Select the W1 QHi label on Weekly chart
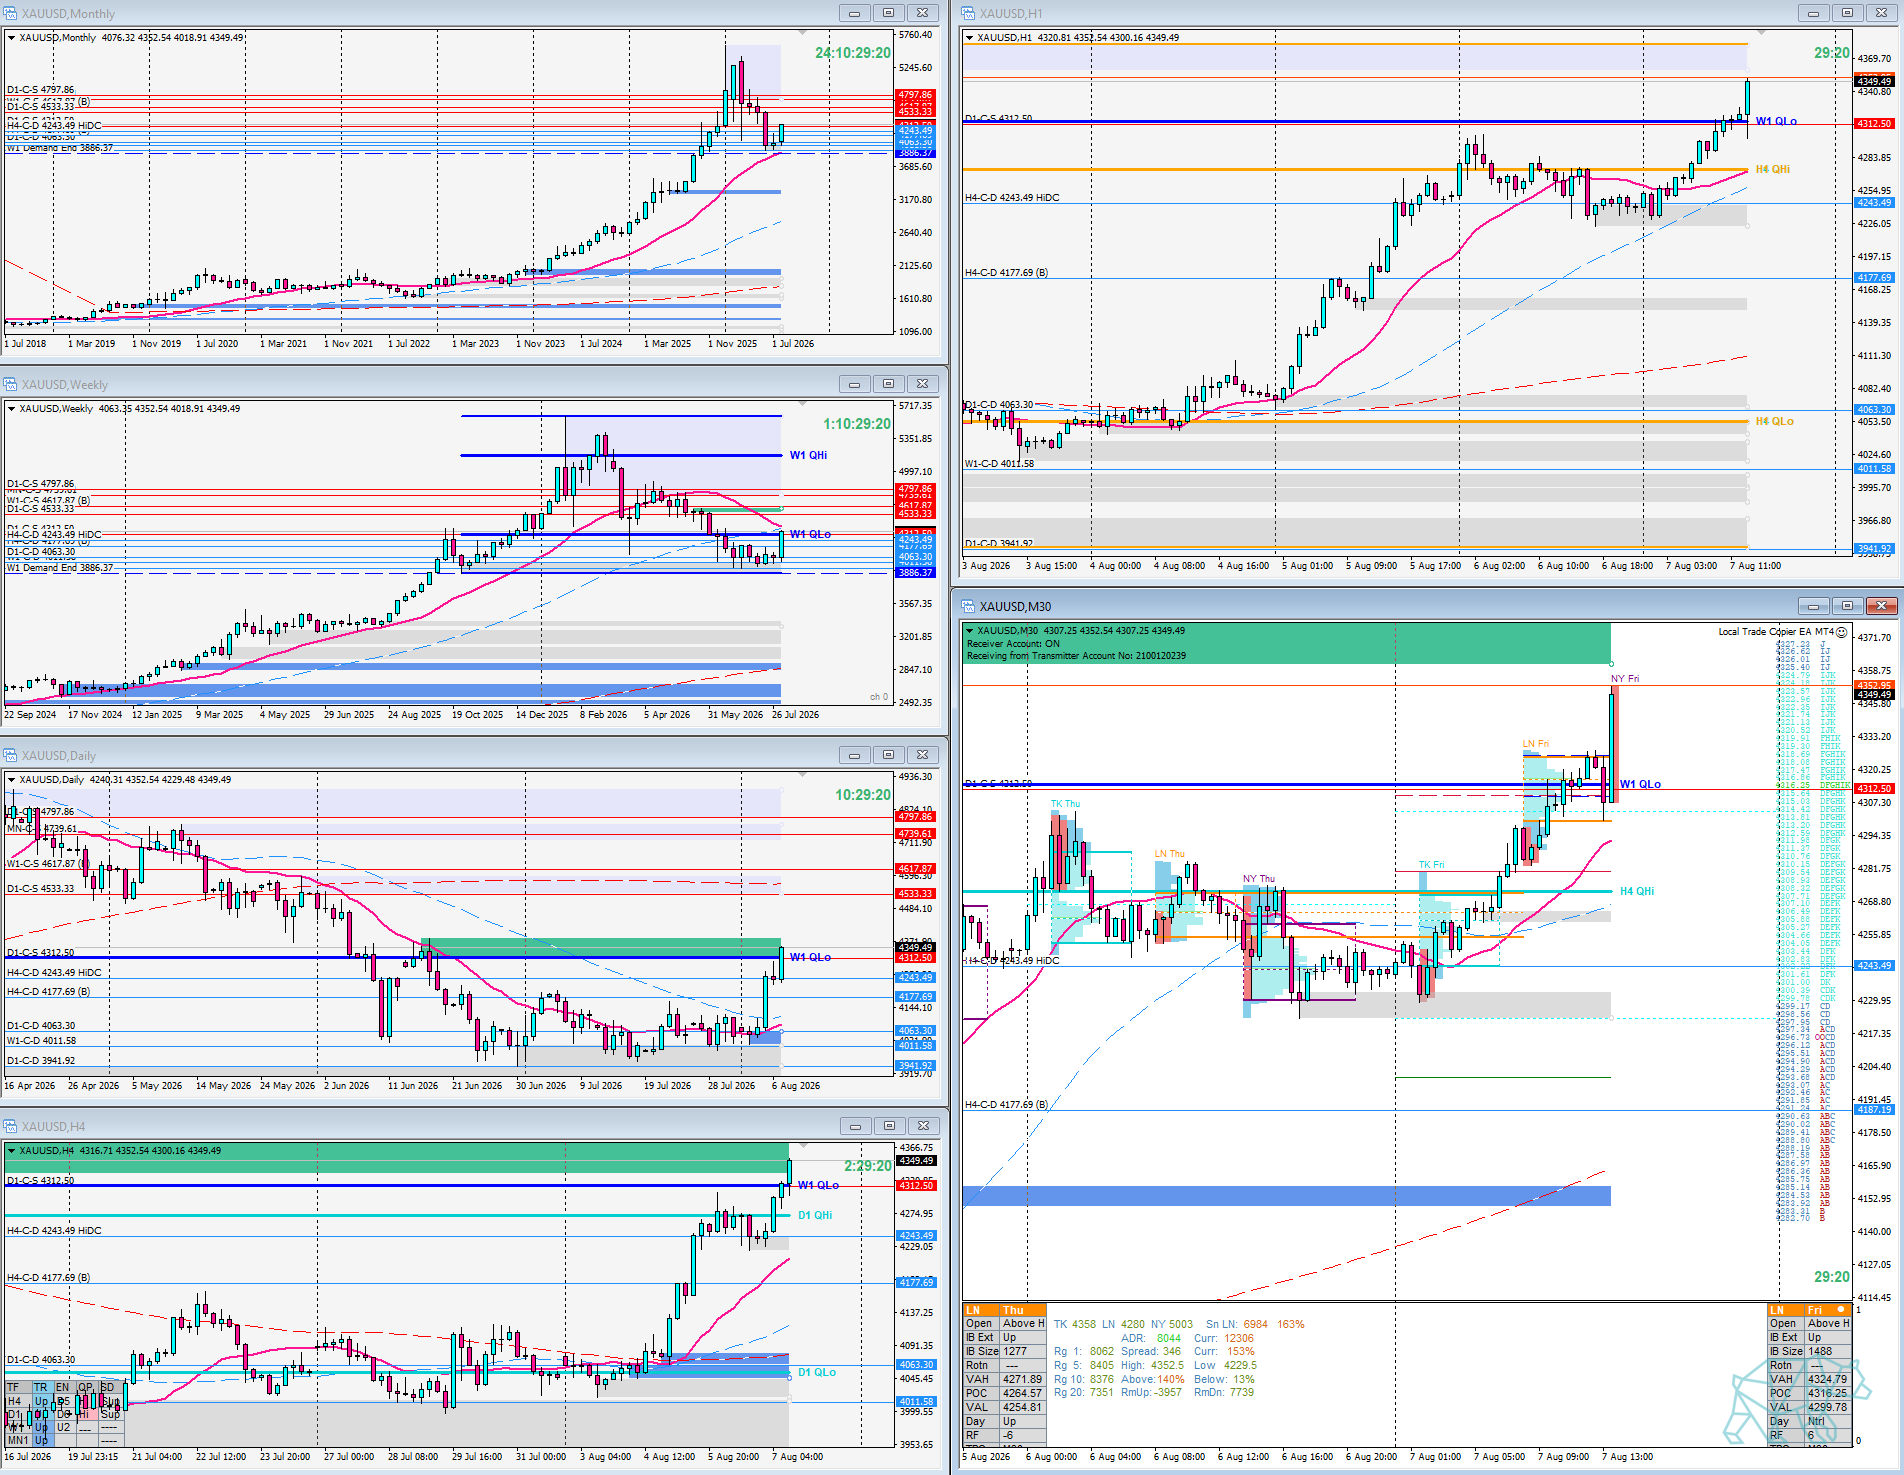1904x1475 pixels. click(808, 456)
